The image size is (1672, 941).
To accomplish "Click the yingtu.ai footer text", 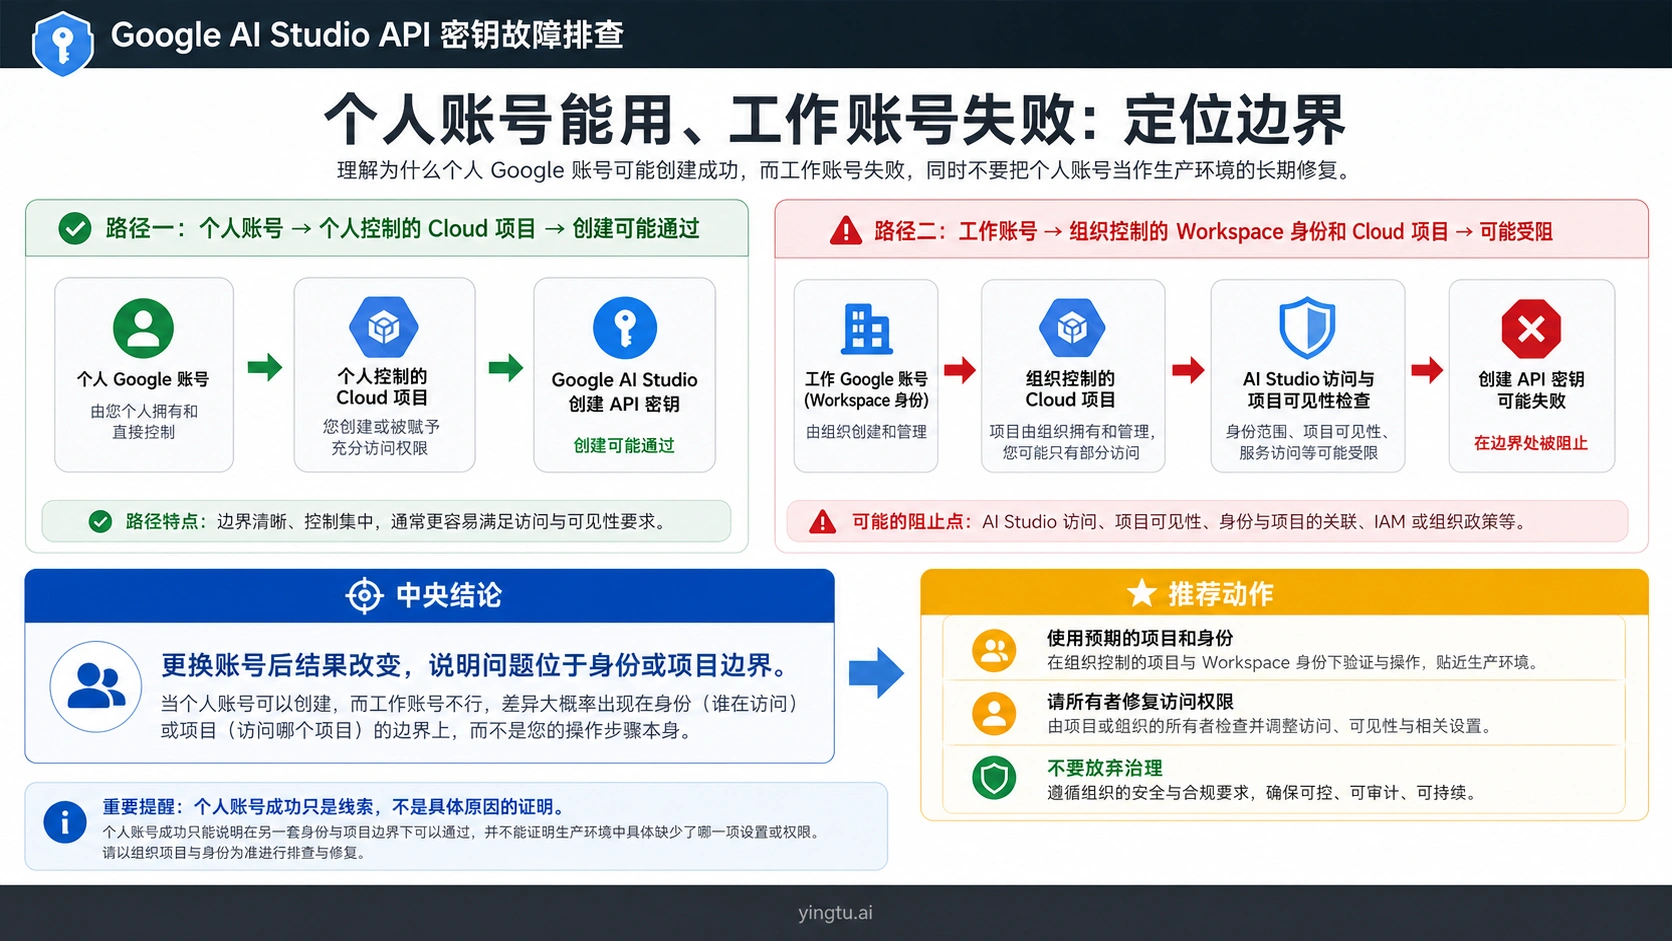I will pos(835,913).
